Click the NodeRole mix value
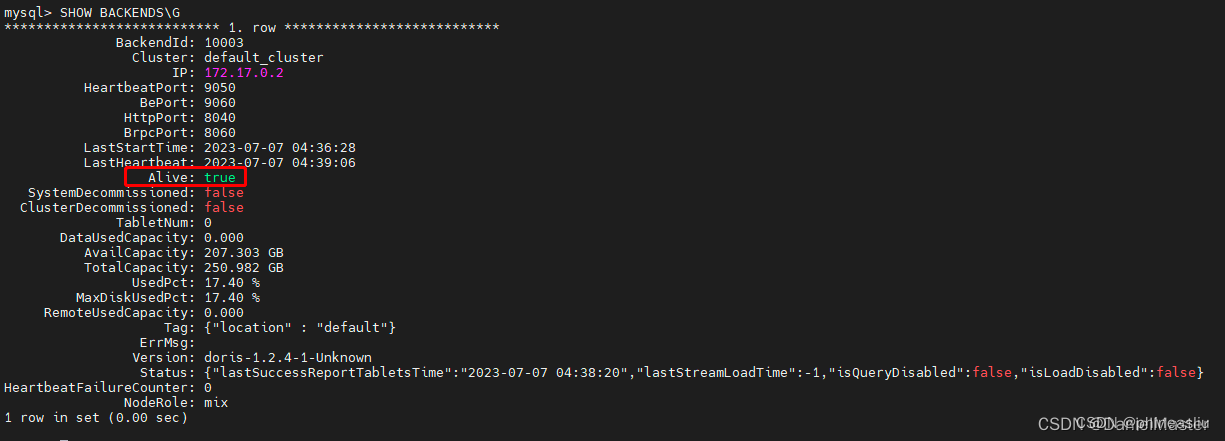 coord(215,402)
